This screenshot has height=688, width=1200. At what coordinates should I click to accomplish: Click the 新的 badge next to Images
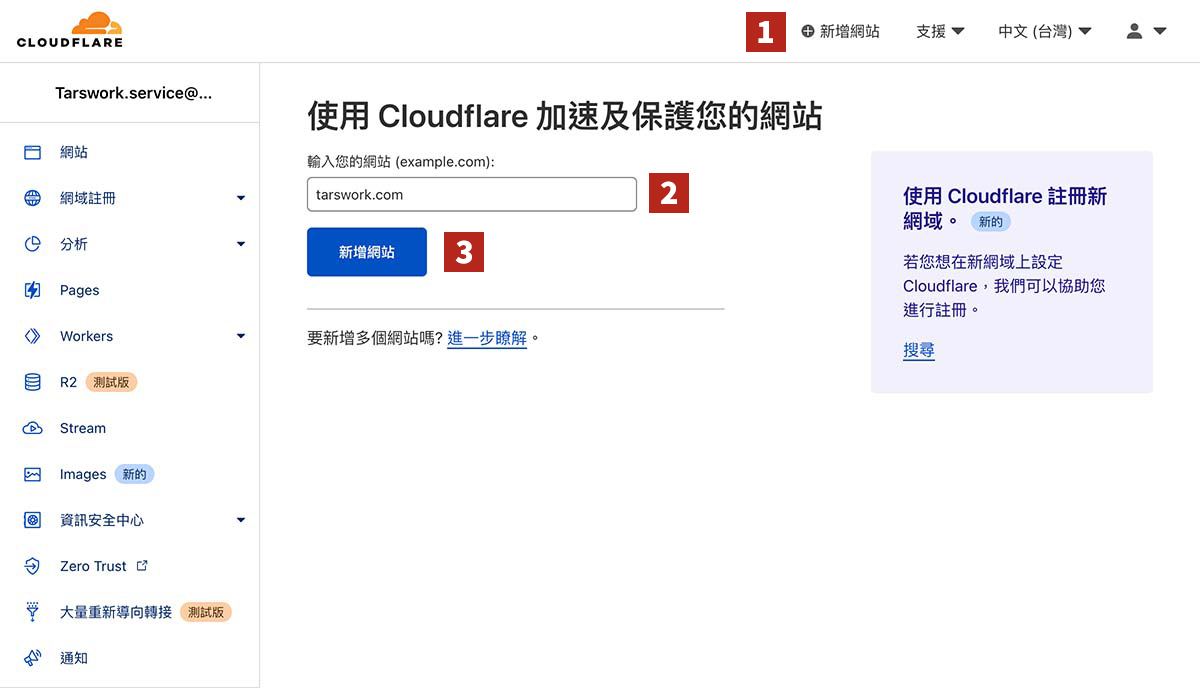click(134, 474)
